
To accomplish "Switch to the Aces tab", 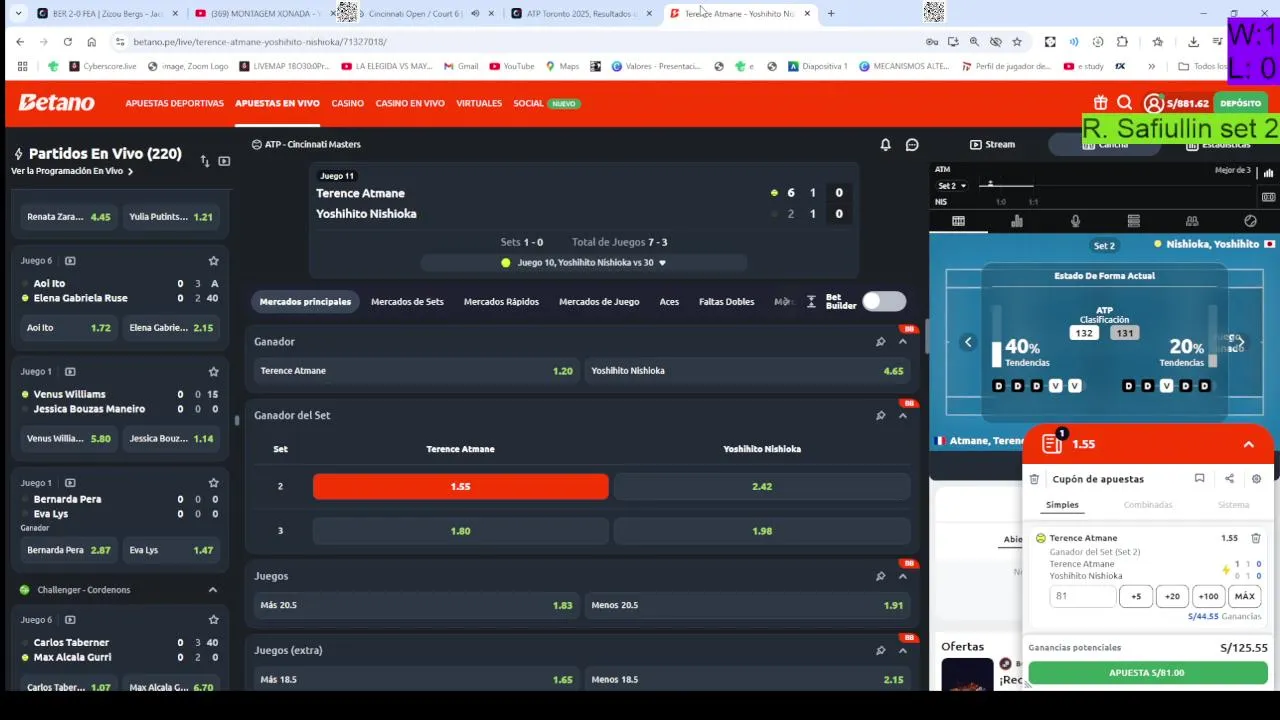I will click(669, 302).
